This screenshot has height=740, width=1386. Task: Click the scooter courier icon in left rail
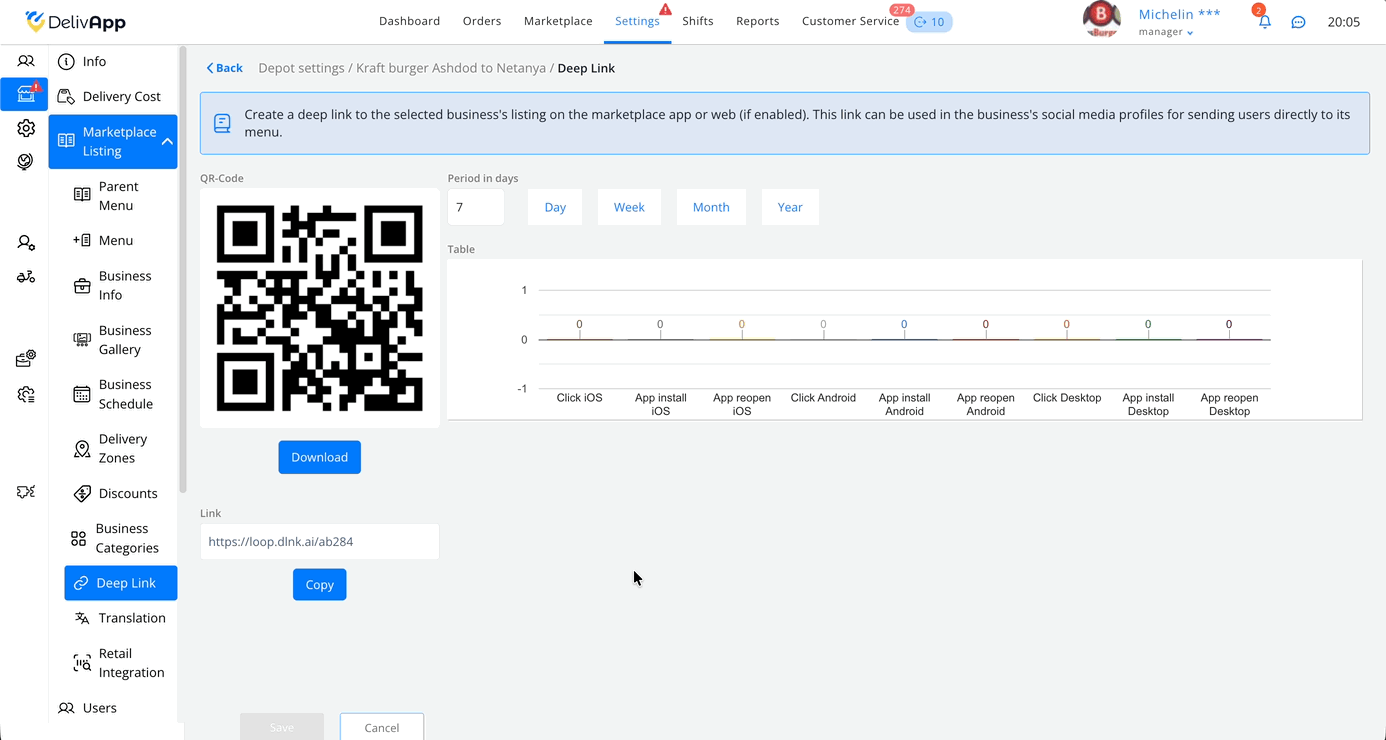pos(26,277)
